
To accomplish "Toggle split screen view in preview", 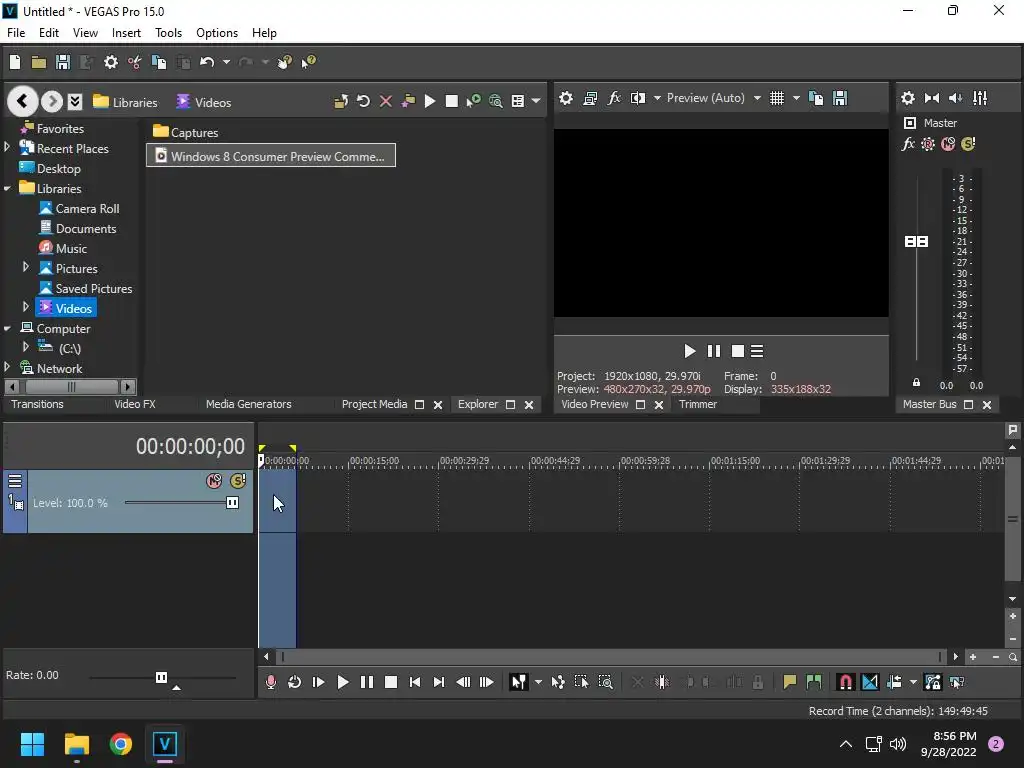I will tap(637, 98).
